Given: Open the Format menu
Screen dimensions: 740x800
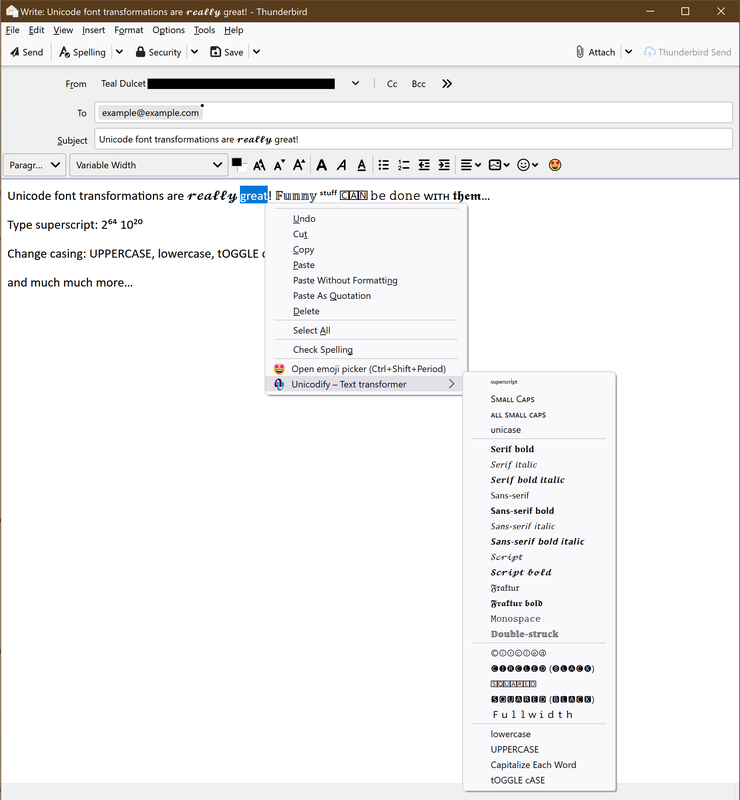Looking at the screenshot, I should tap(129, 30).
